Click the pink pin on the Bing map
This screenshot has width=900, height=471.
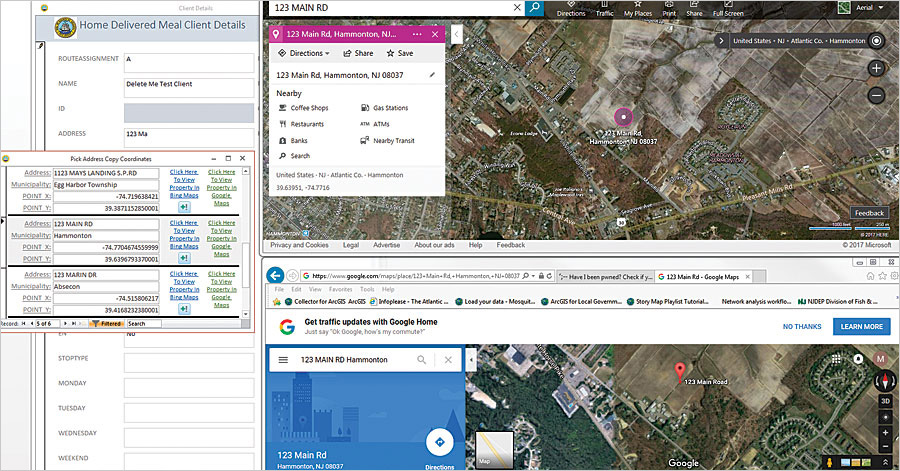pos(623,117)
